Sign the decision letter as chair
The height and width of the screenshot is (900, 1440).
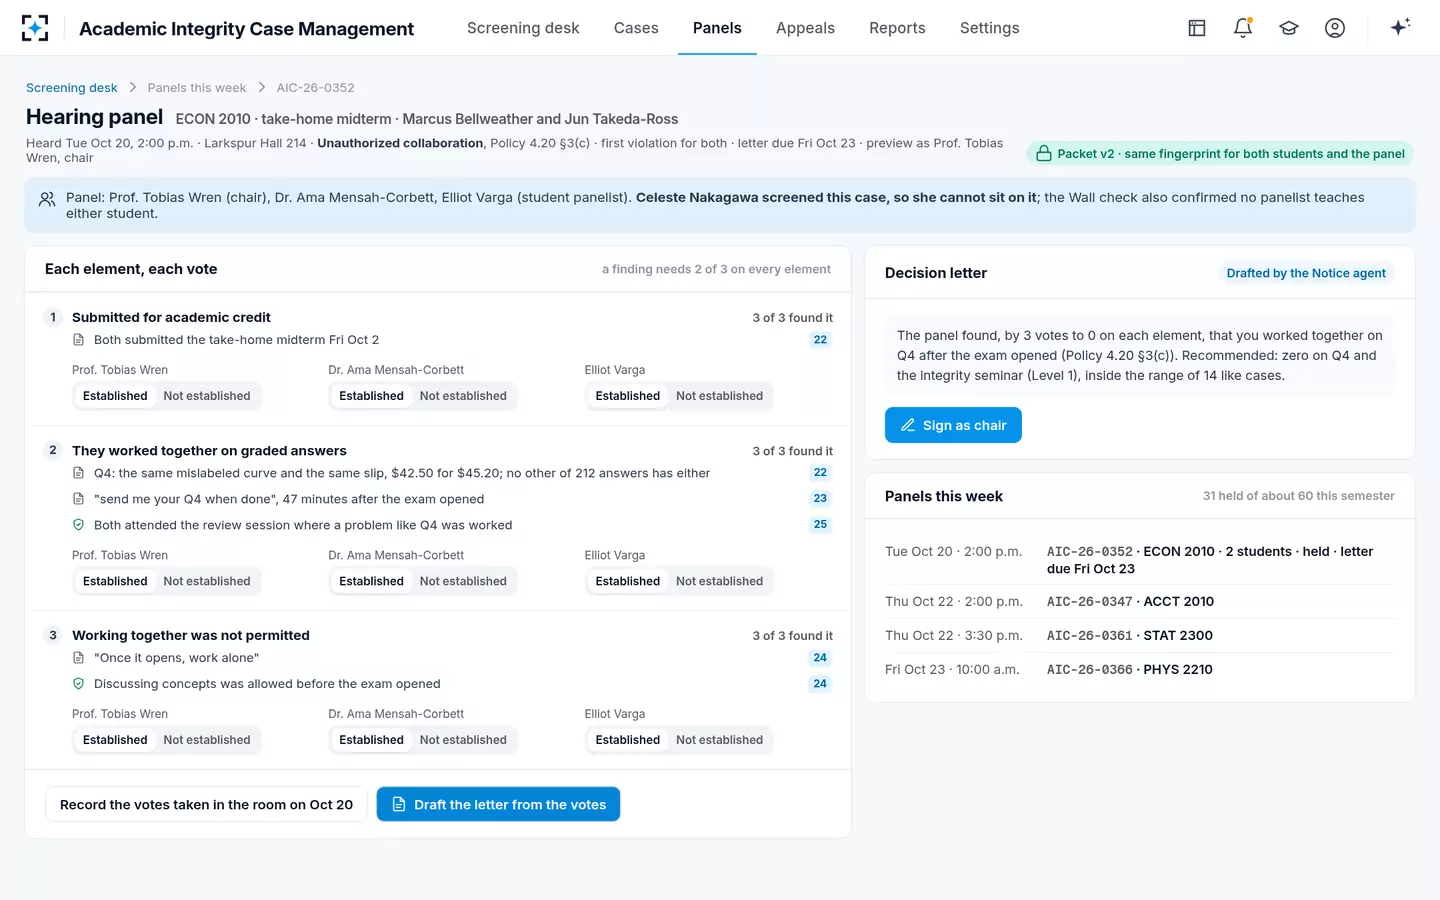pyautogui.click(x=953, y=425)
